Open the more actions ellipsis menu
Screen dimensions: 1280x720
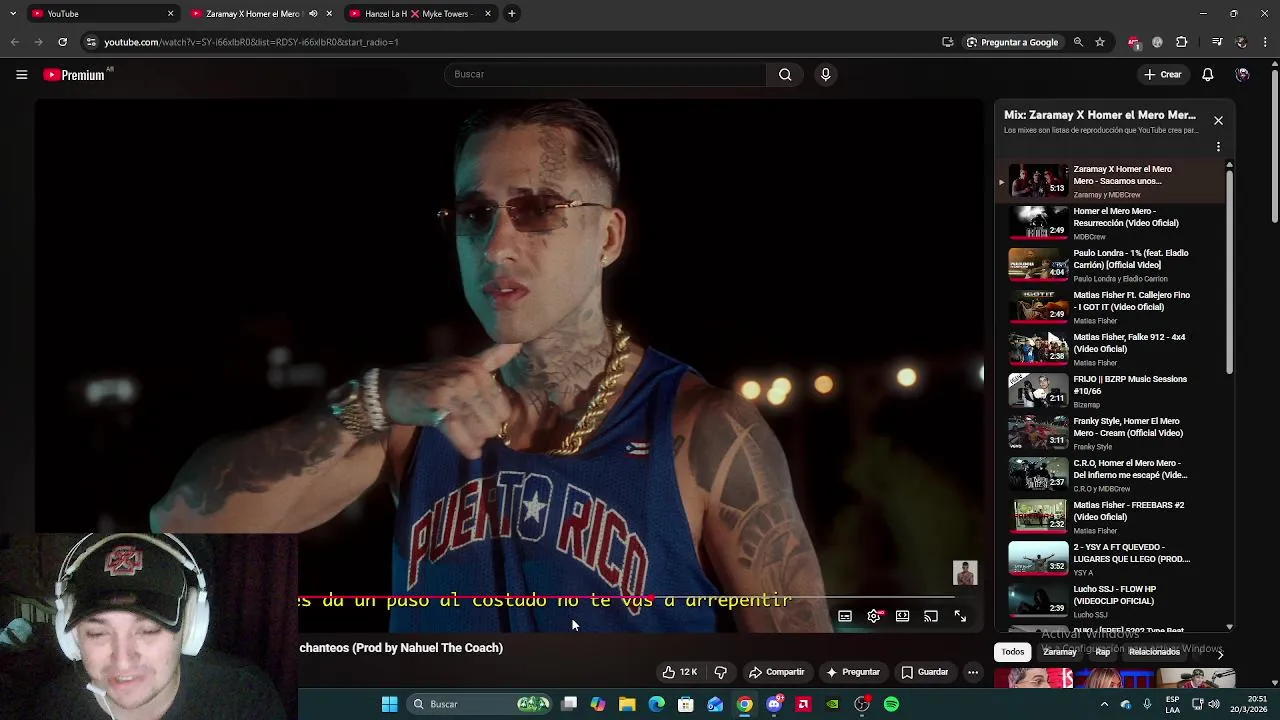[x=972, y=672]
